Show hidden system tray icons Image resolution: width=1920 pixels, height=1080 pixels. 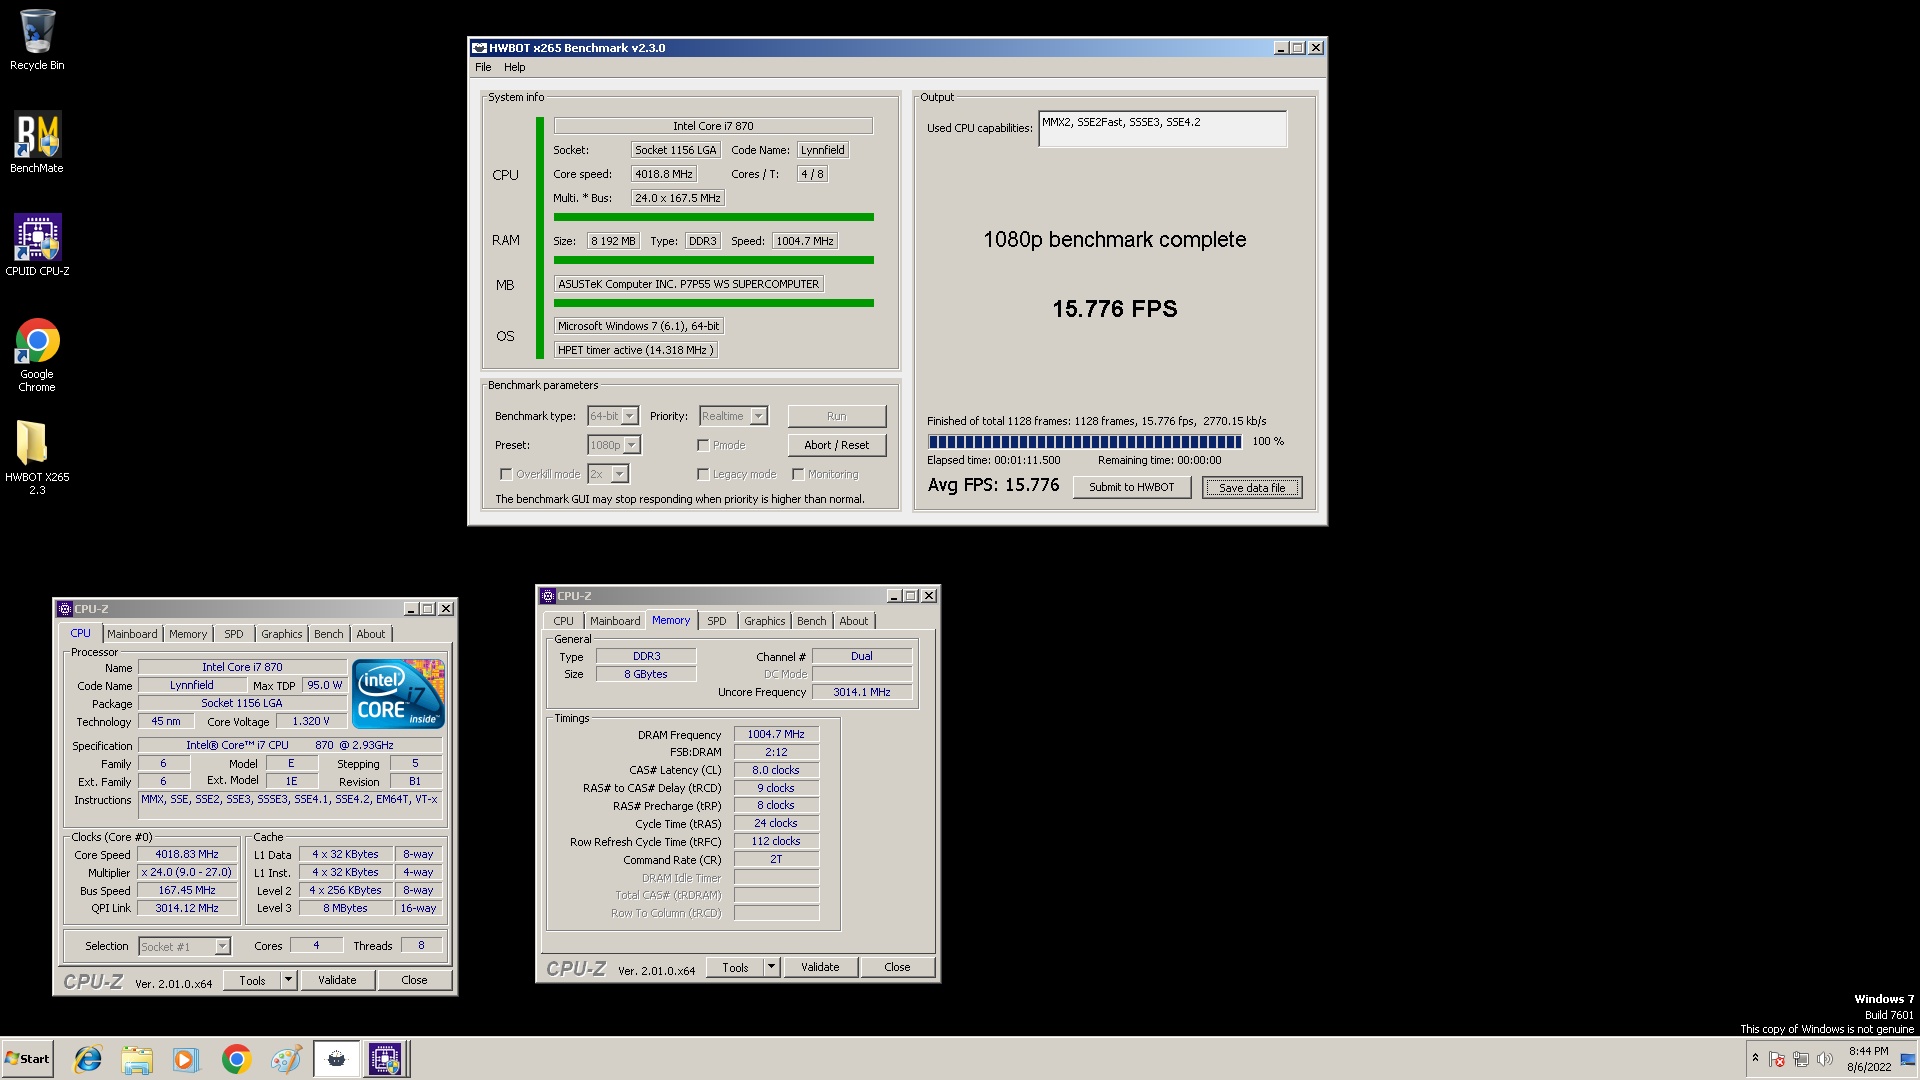pos(1755,1058)
